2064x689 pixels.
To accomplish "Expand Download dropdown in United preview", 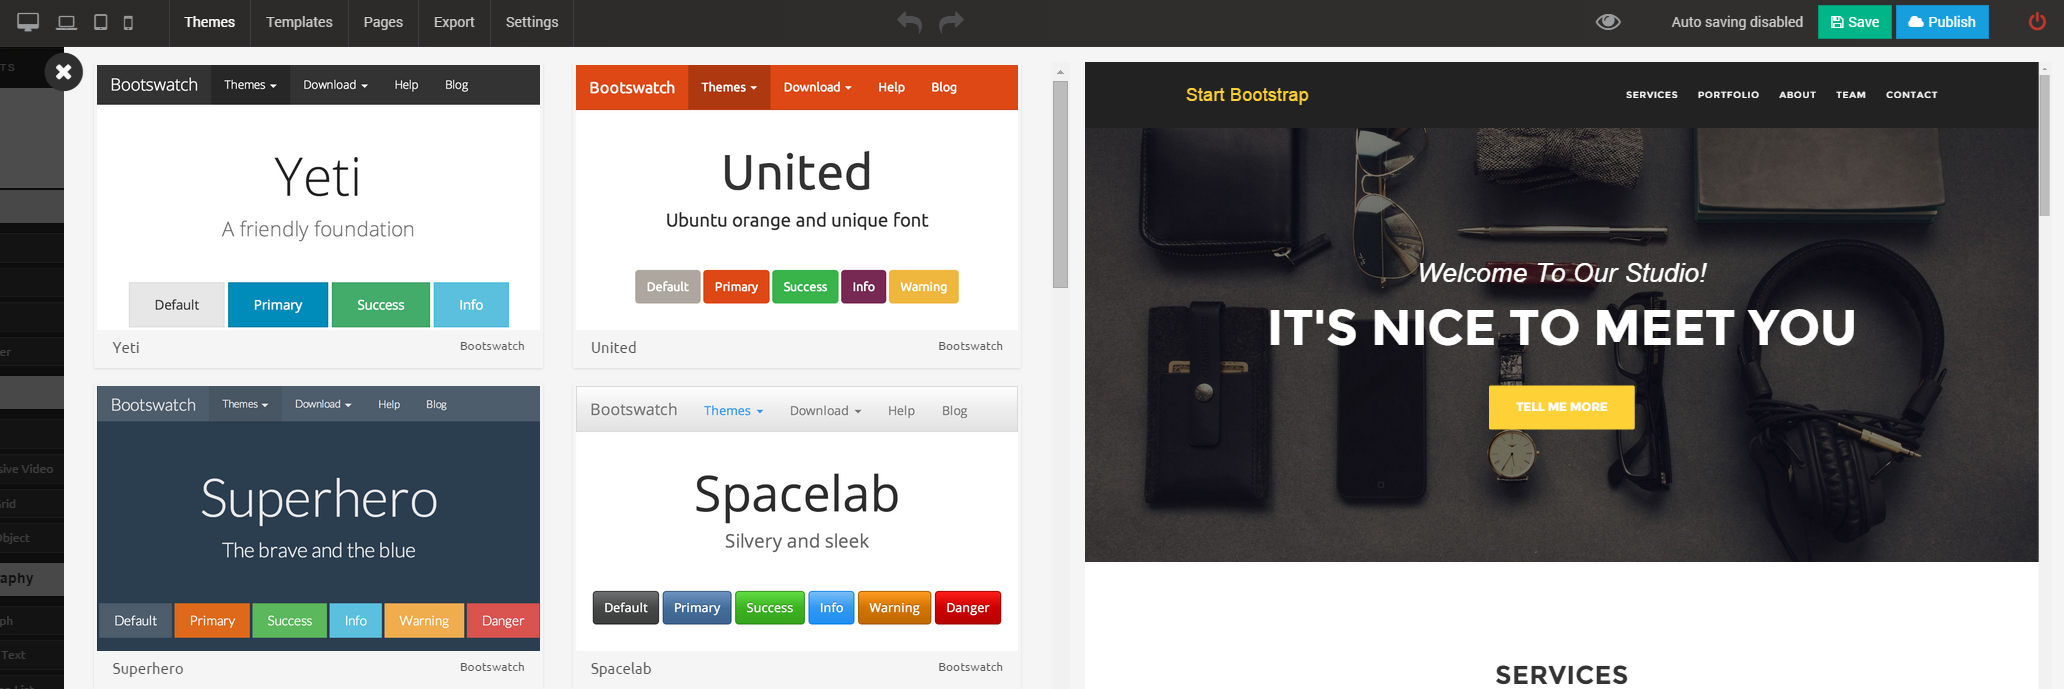I will 817,88.
